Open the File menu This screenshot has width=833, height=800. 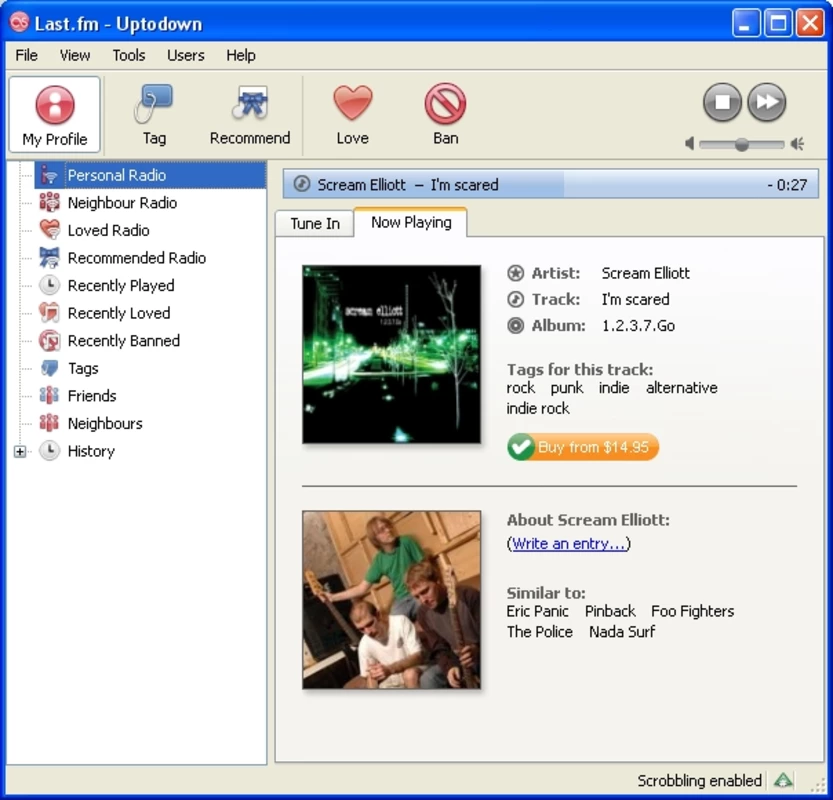coord(27,55)
